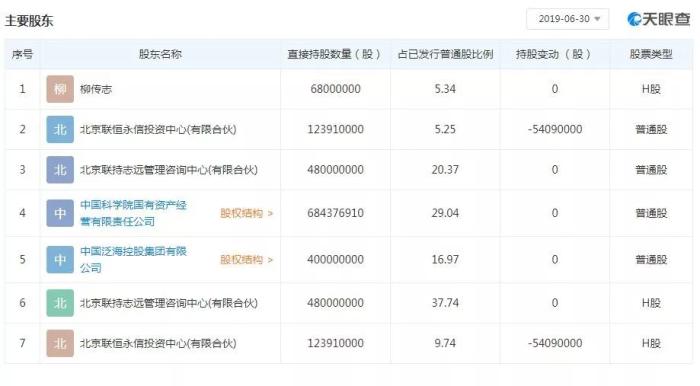Viewport: 700px width, 386px height.
Task: Click the 中 avatar for 中国泛海控股集团
Action: coord(60,260)
